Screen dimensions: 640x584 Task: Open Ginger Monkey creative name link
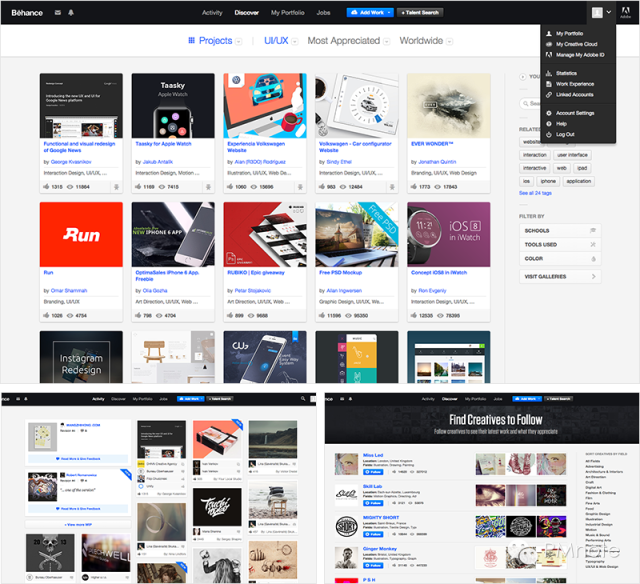pyautogui.click(x=380, y=549)
